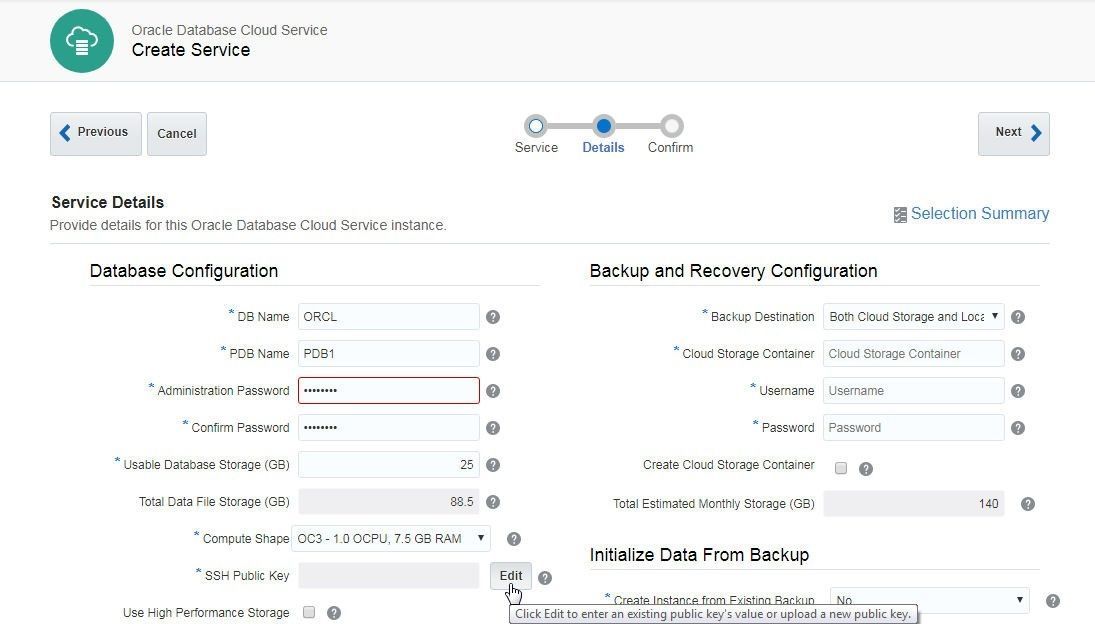The width and height of the screenshot is (1095, 624).
Task: Edit Usable Database Storage value
Action: coord(389,465)
